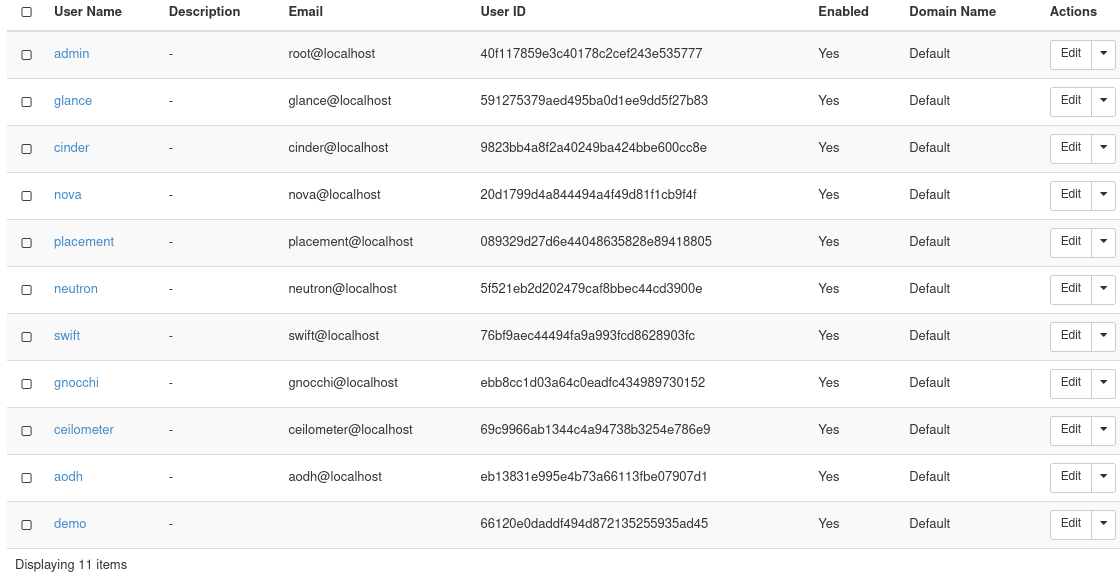Expand ceilometer row actions arrow
This screenshot has width=1120, height=576.
(1103, 430)
